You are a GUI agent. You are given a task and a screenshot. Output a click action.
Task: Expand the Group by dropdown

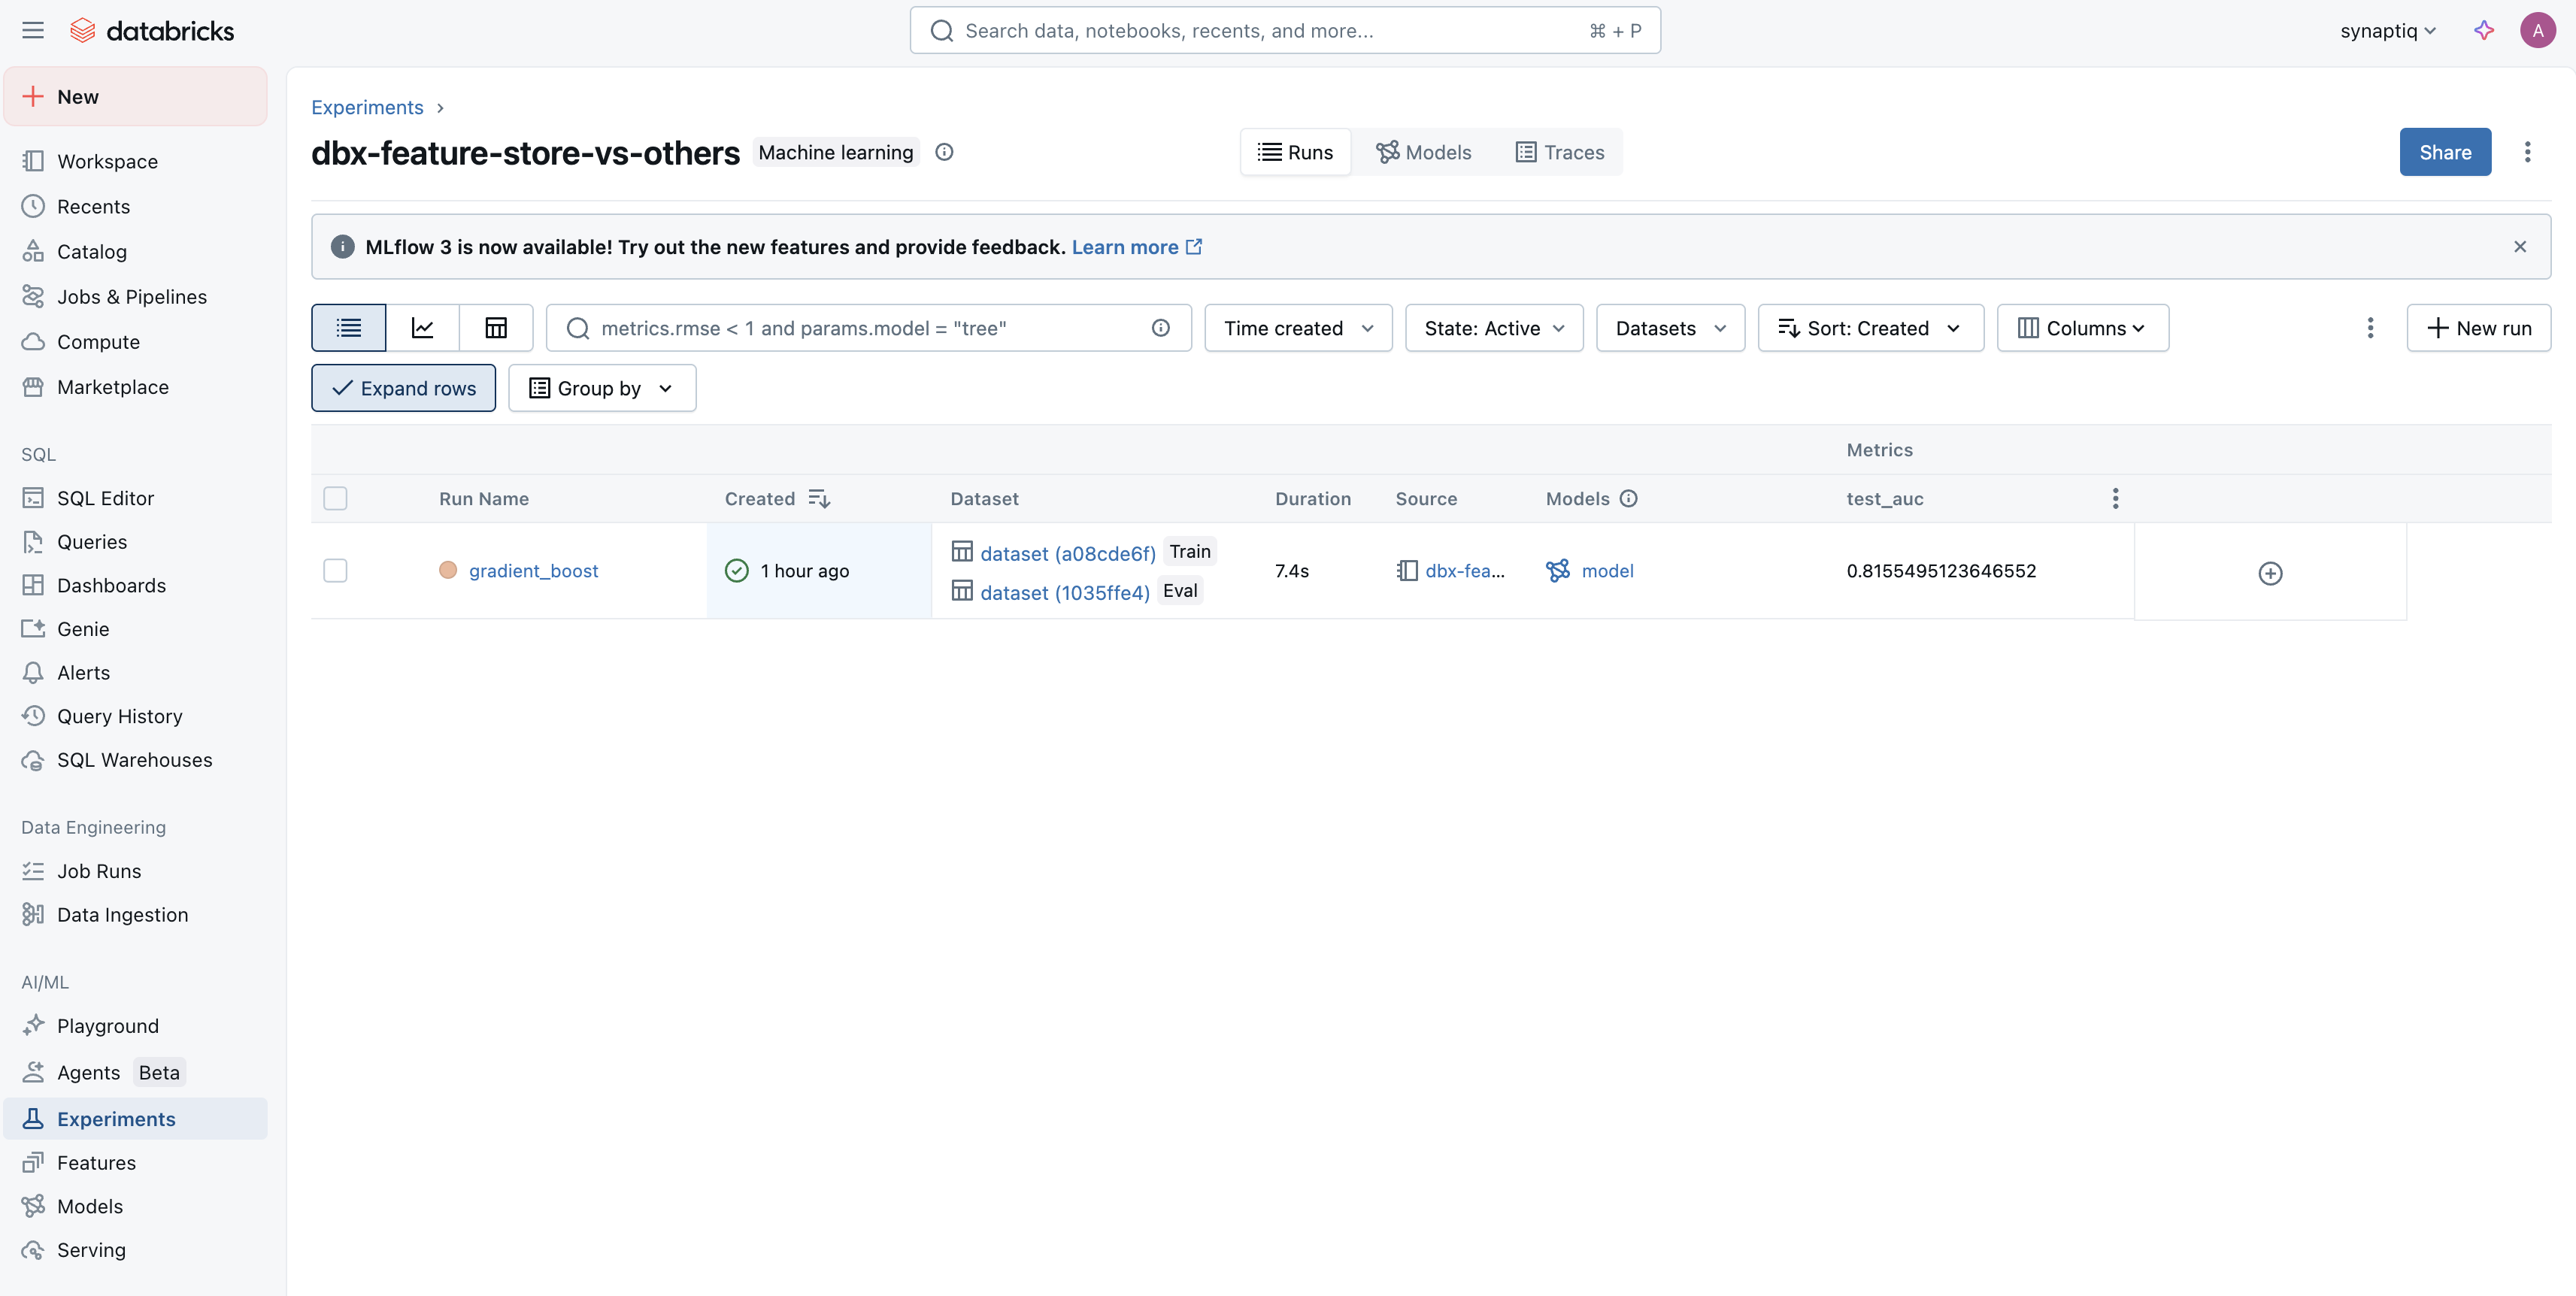pyautogui.click(x=601, y=388)
